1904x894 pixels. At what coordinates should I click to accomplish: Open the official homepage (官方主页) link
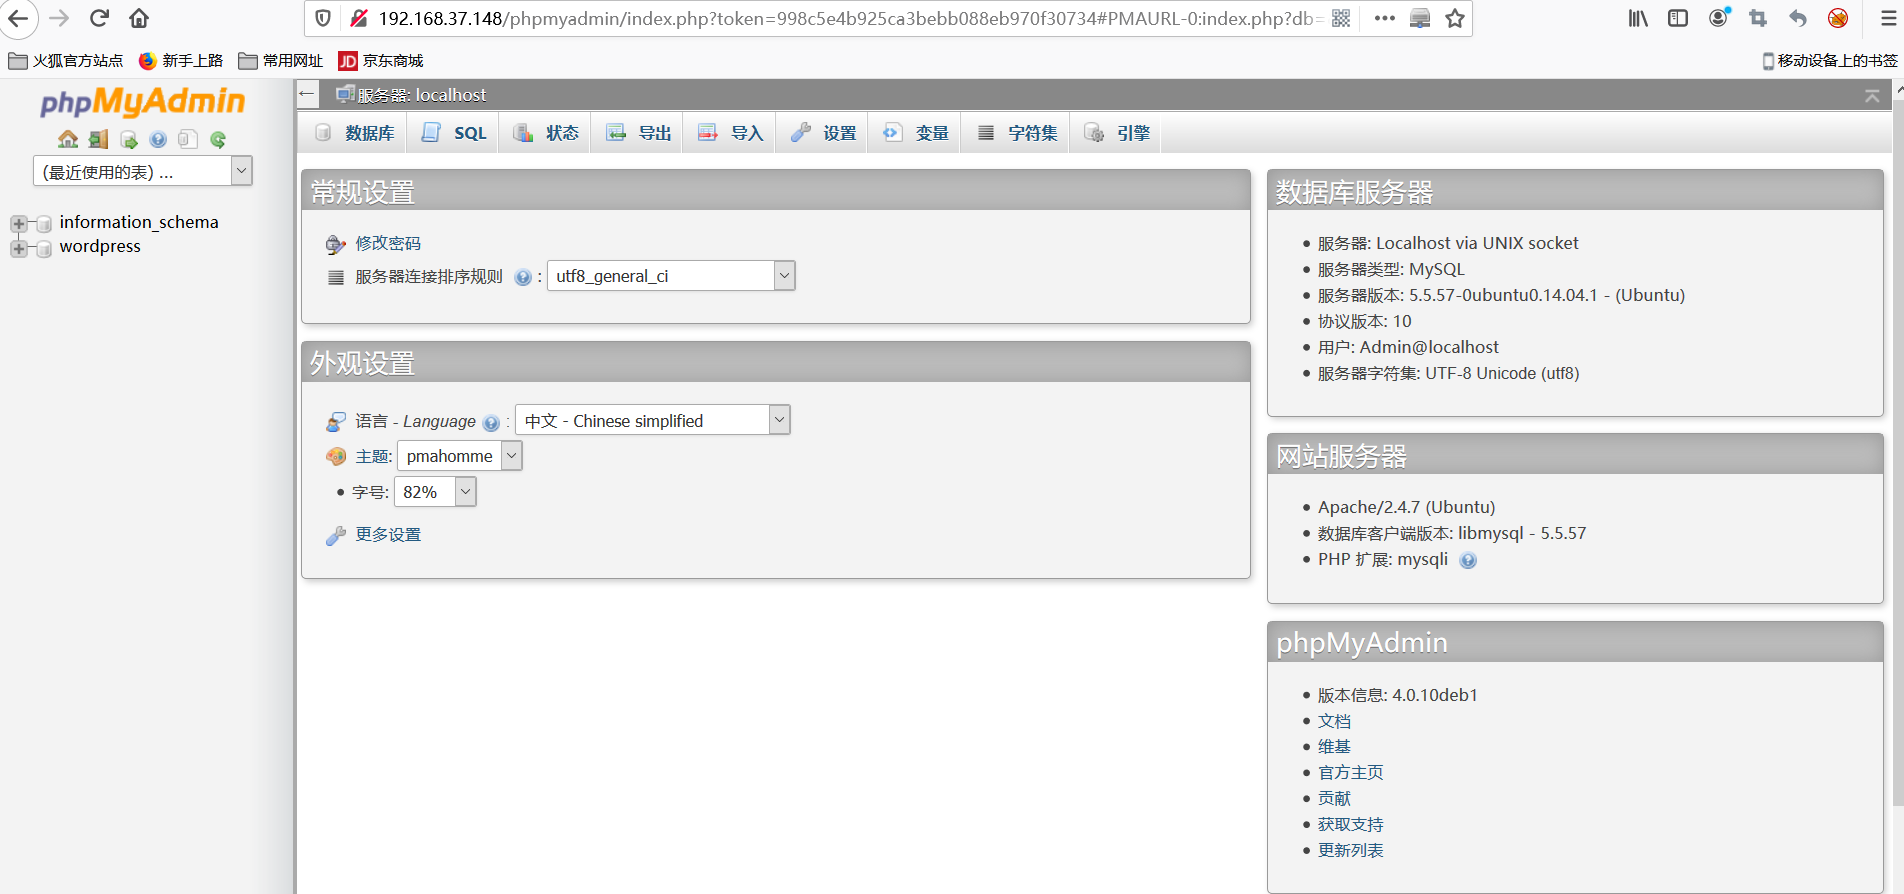tap(1351, 773)
